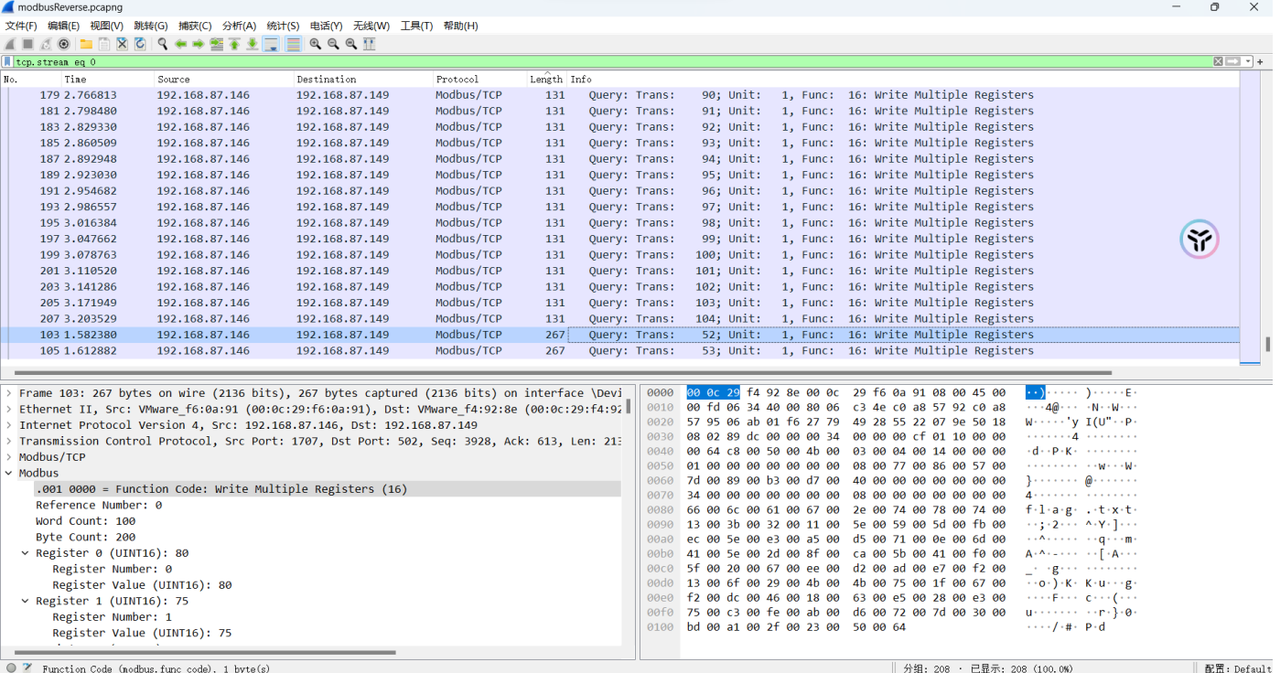Open capture file with folder icon
The image size is (1280, 673).
pyautogui.click(x=86, y=44)
